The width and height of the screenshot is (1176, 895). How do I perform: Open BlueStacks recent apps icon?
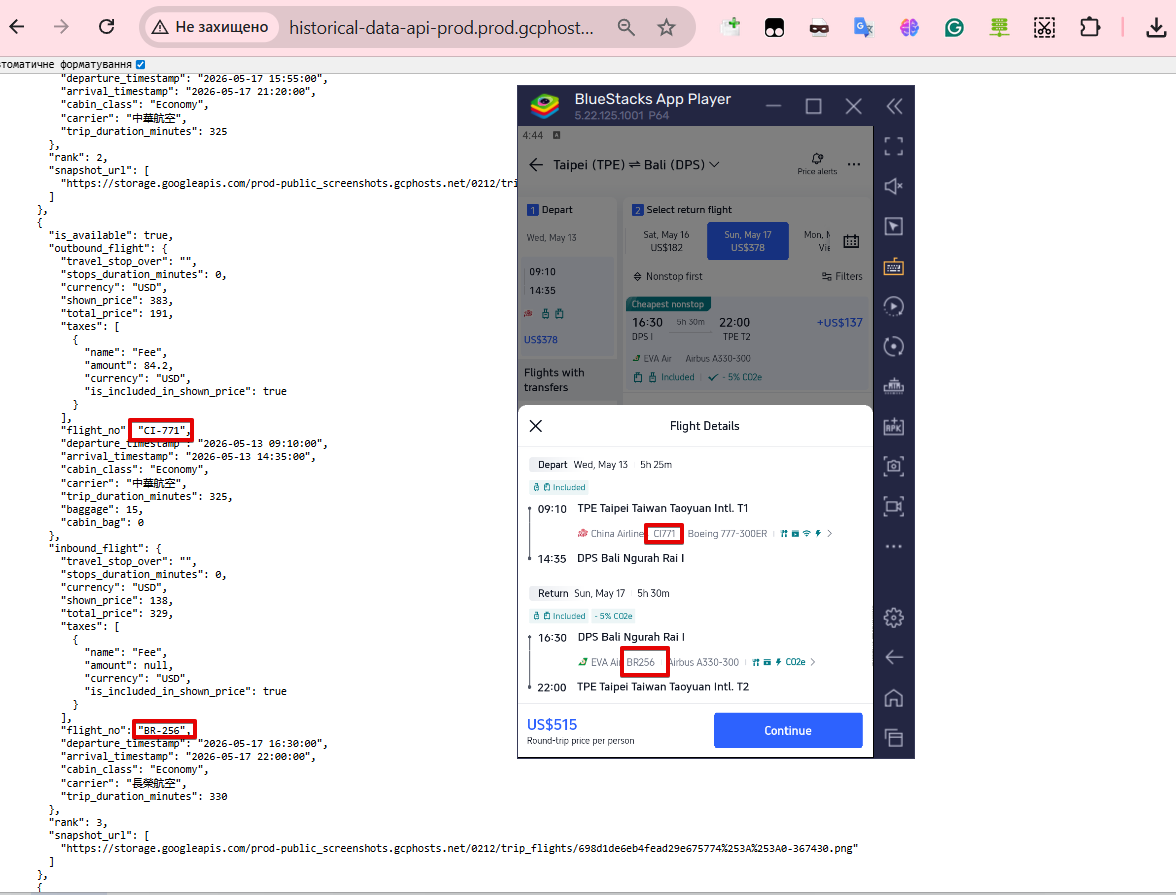(x=893, y=738)
